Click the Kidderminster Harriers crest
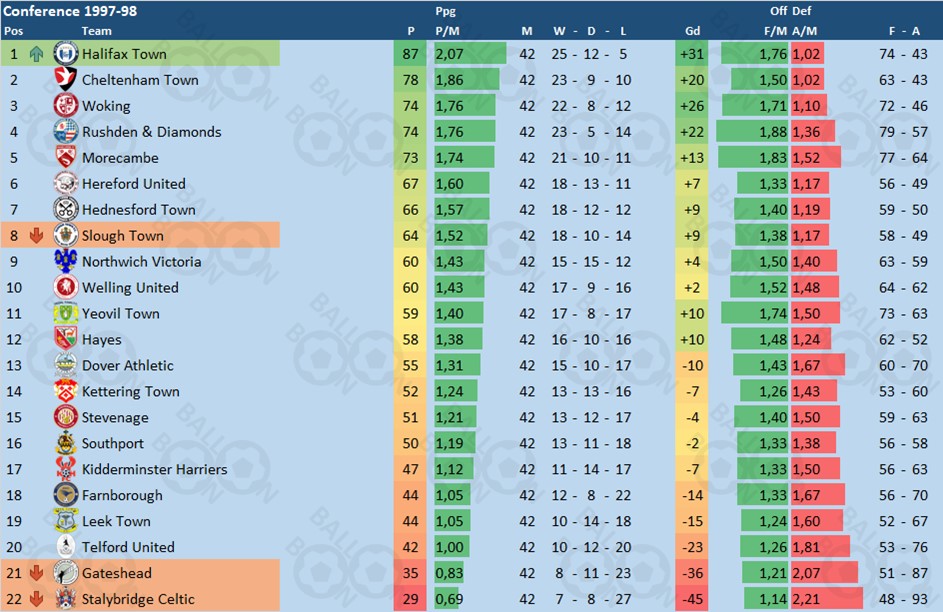 (x=65, y=468)
